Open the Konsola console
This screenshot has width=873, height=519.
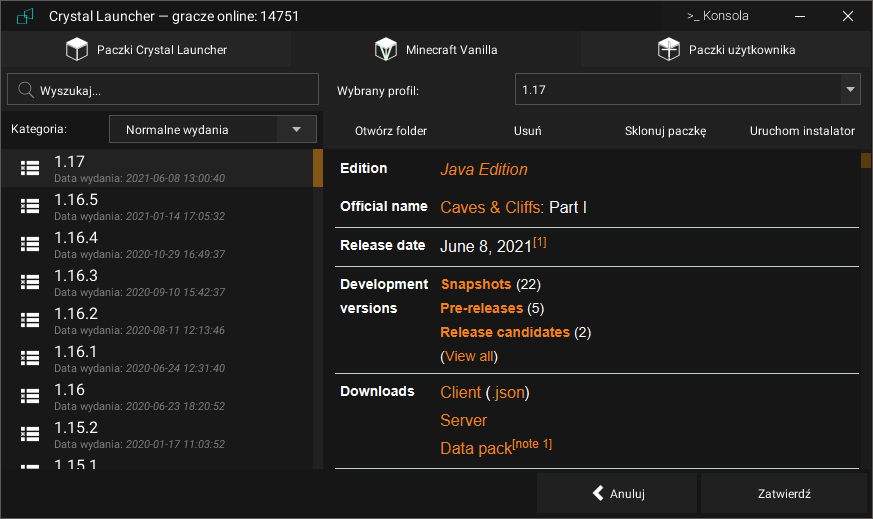717,16
